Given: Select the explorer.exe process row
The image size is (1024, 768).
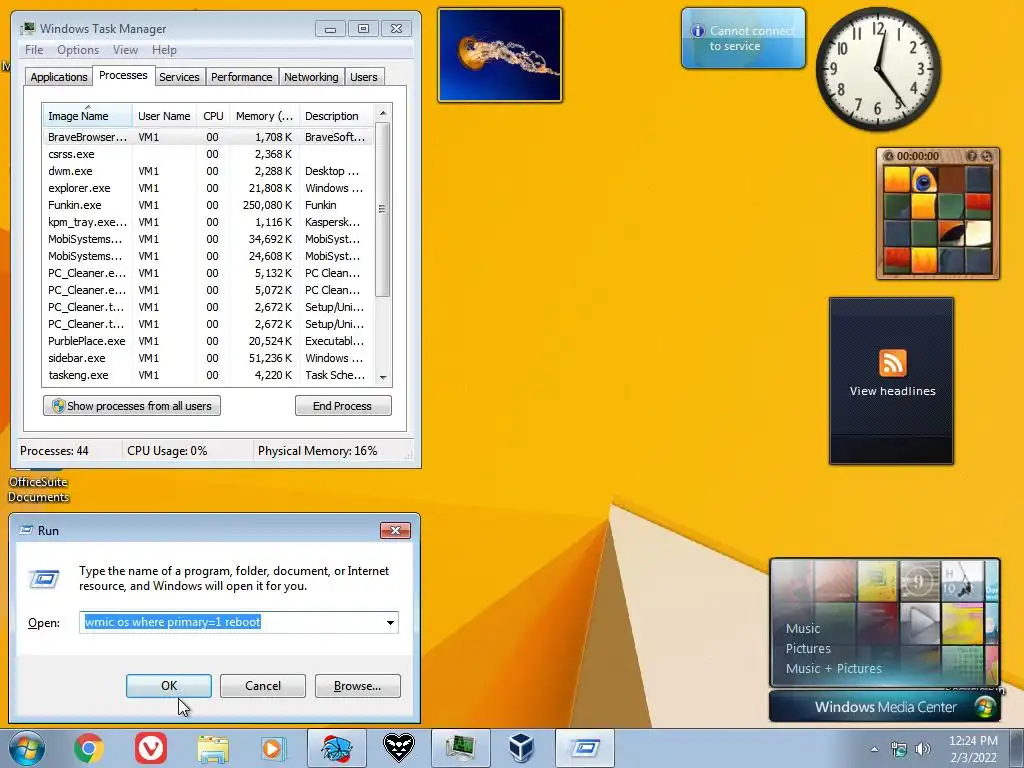Looking at the screenshot, I should coord(208,188).
